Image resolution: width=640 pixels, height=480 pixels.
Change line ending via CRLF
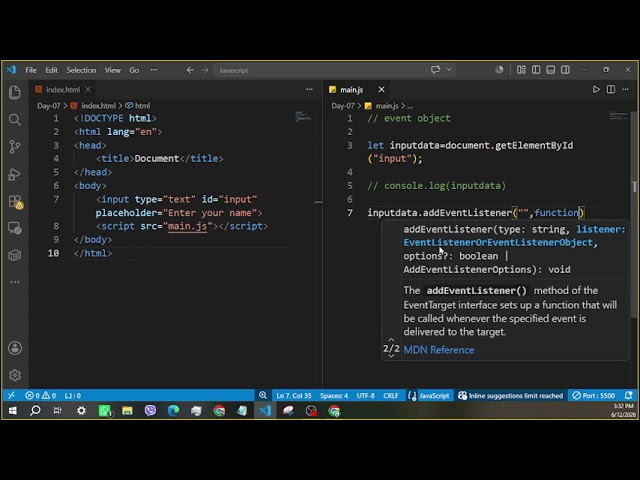[391, 396]
